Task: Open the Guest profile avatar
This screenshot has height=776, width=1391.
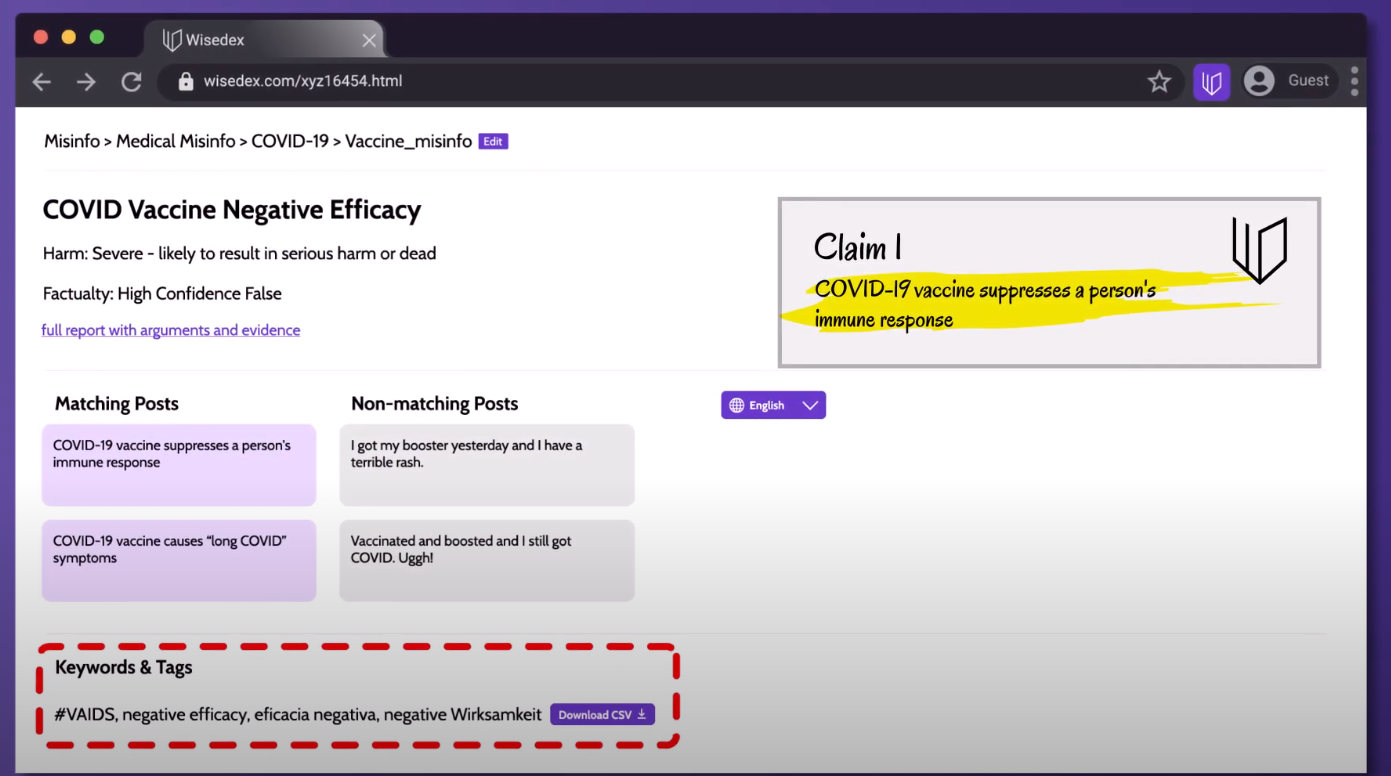Action: 1259,81
